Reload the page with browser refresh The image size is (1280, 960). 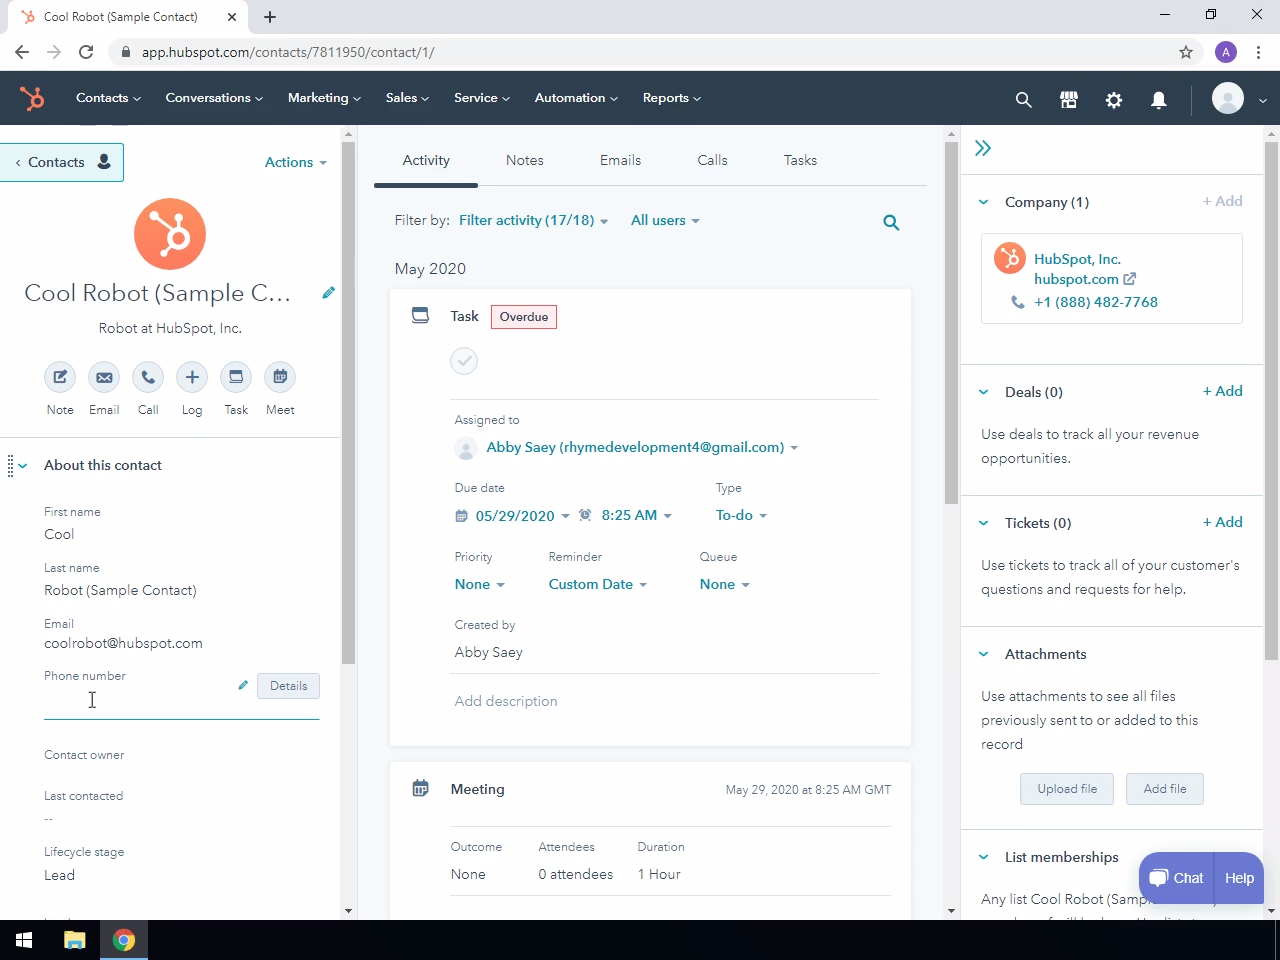(86, 52)
